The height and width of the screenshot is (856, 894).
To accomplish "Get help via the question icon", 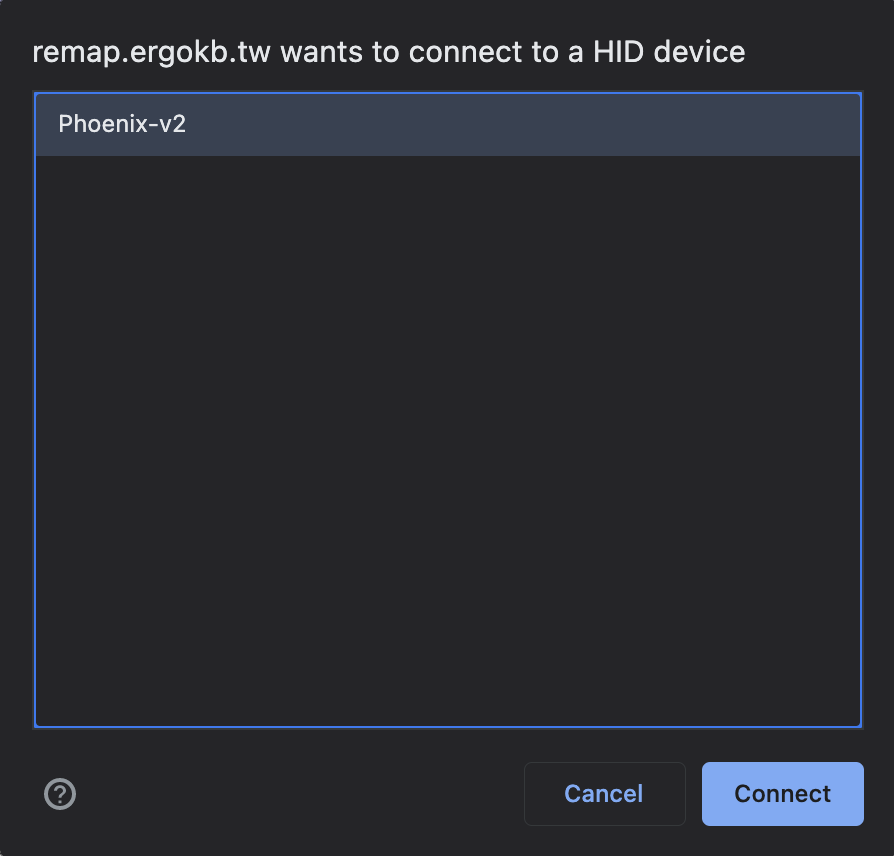I will (x=60, y=794).
